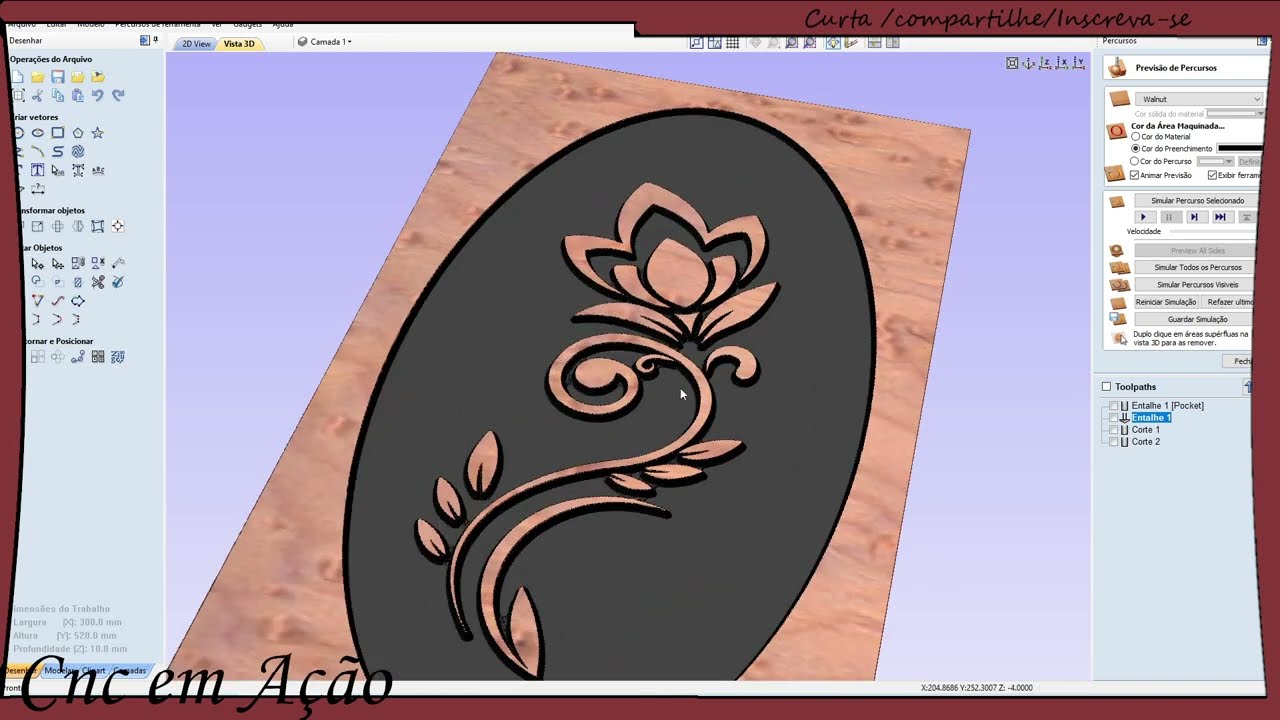Toggle the Exibir ferramenta checkbox
1280x720 pixels.
[1212, 175]
